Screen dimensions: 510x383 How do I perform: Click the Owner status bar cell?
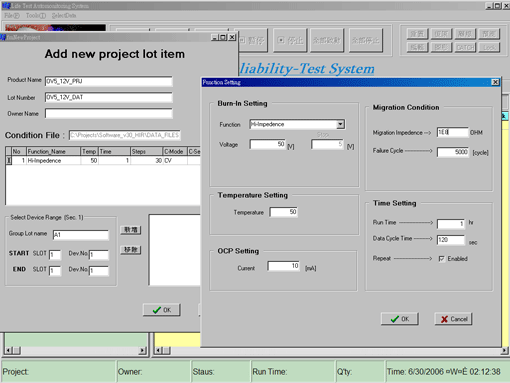click(154, 371)
